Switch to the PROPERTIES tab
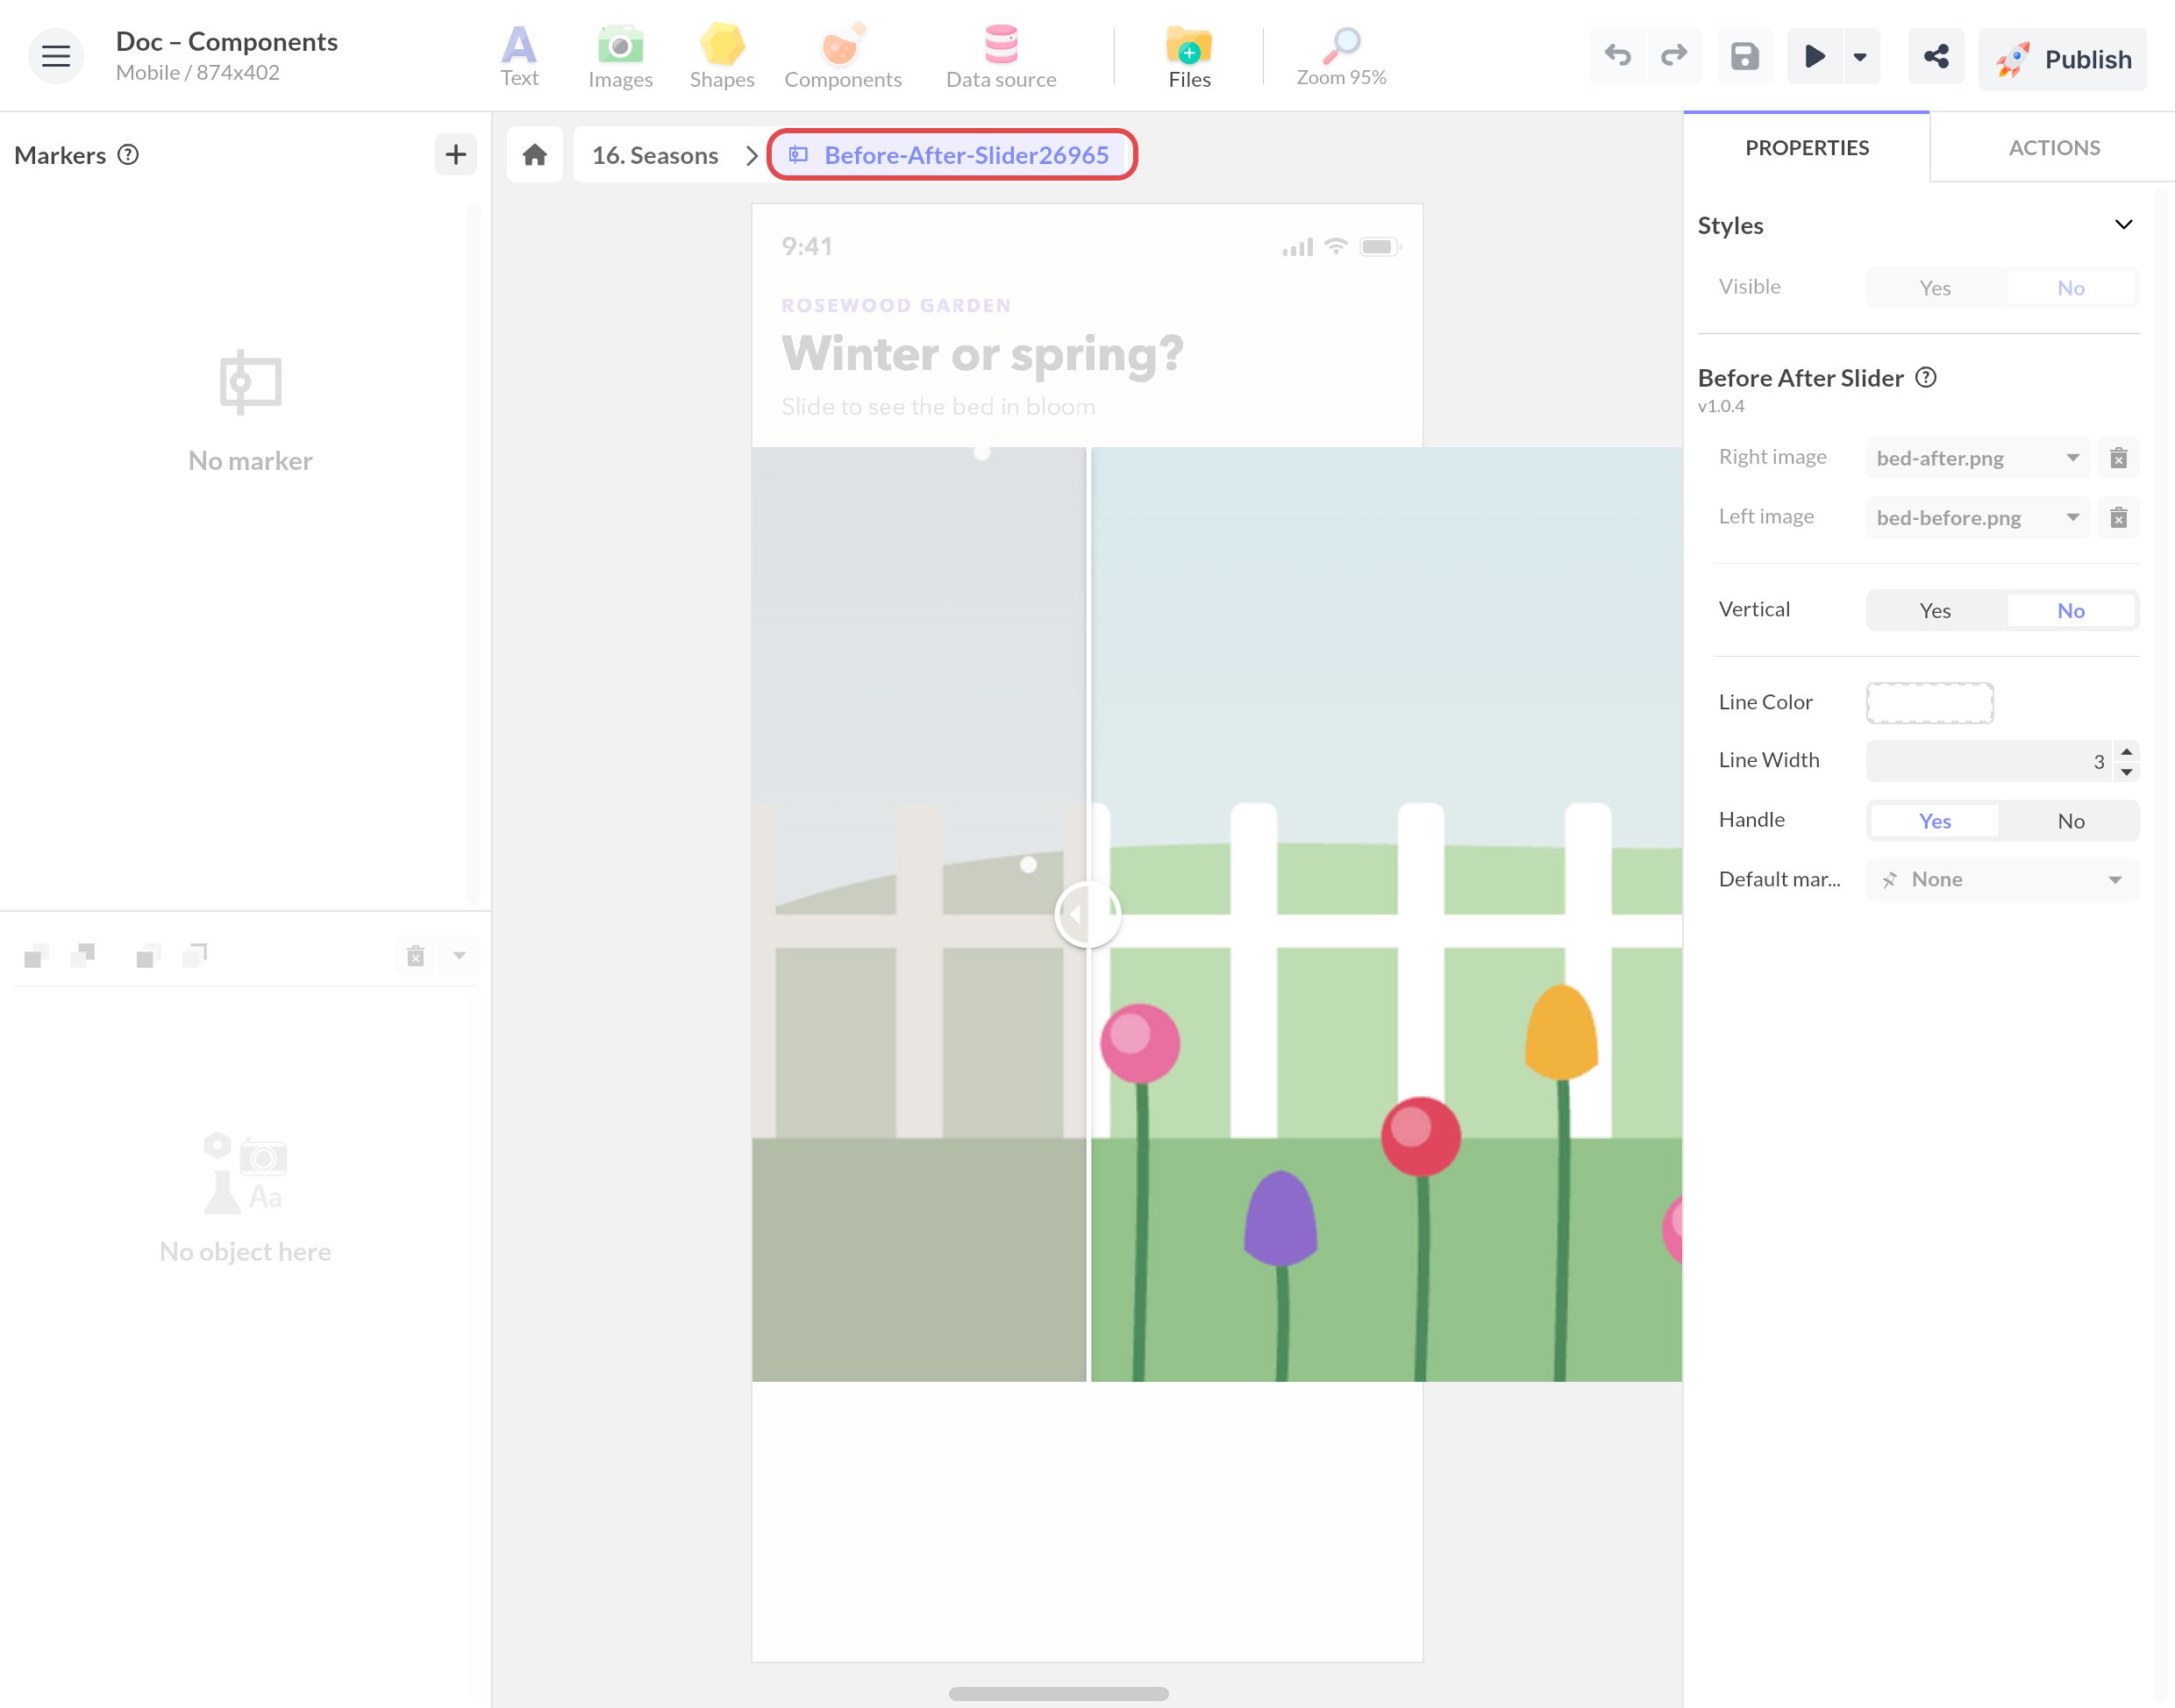This screenshot has height=1708, width=2175. pos(1806,148)
